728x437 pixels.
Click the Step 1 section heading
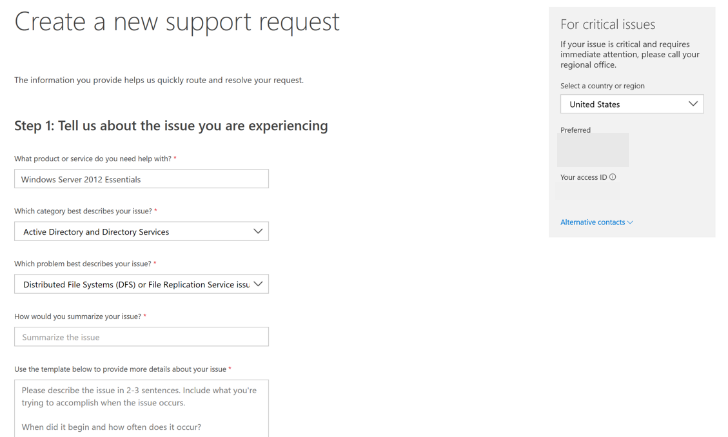tap(171, 126)
